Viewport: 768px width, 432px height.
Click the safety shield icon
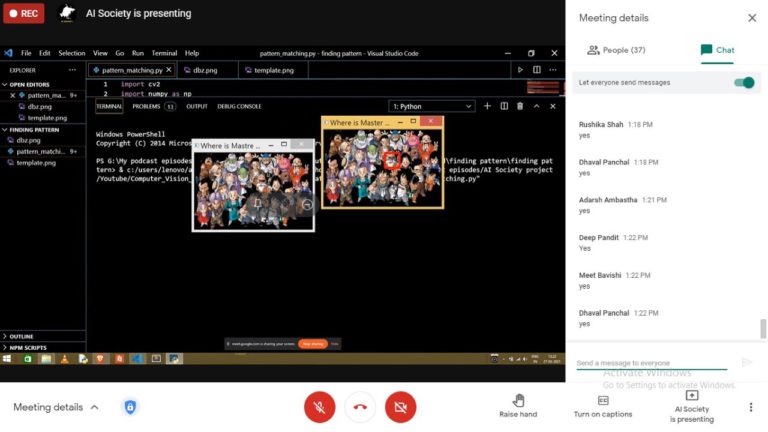tap(130, 407)
